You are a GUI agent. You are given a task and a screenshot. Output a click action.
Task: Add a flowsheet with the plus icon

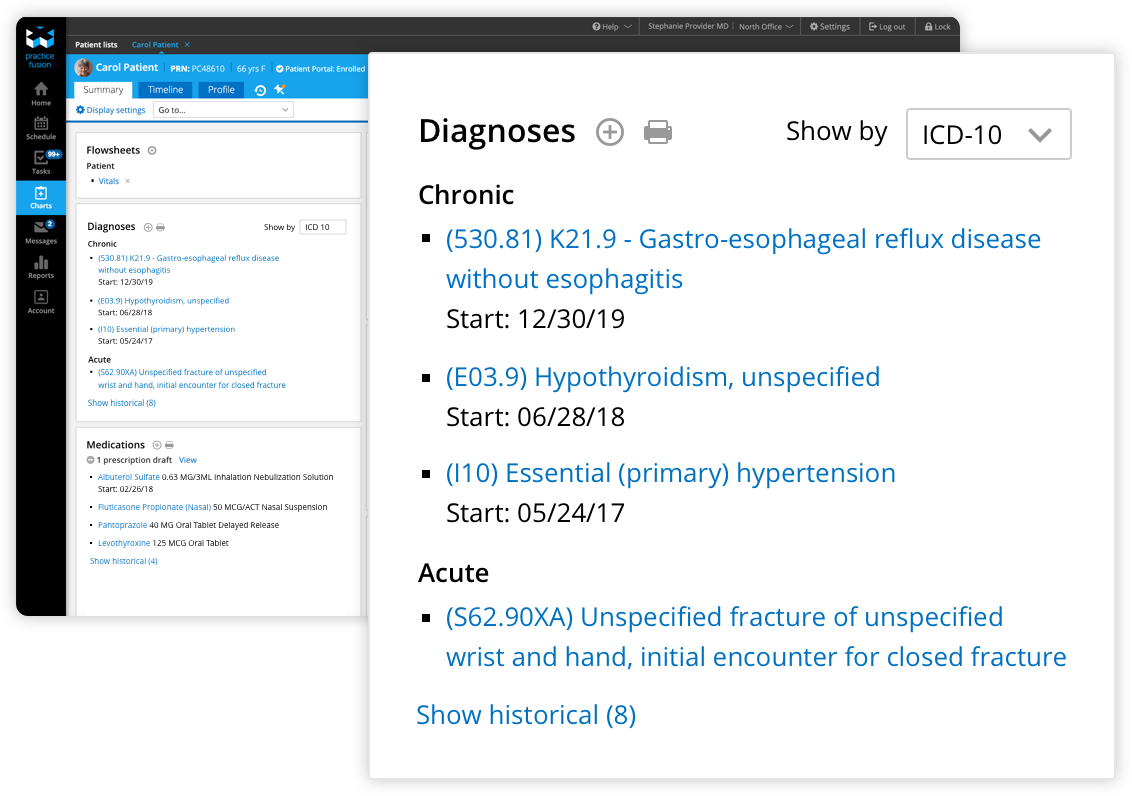152,151
